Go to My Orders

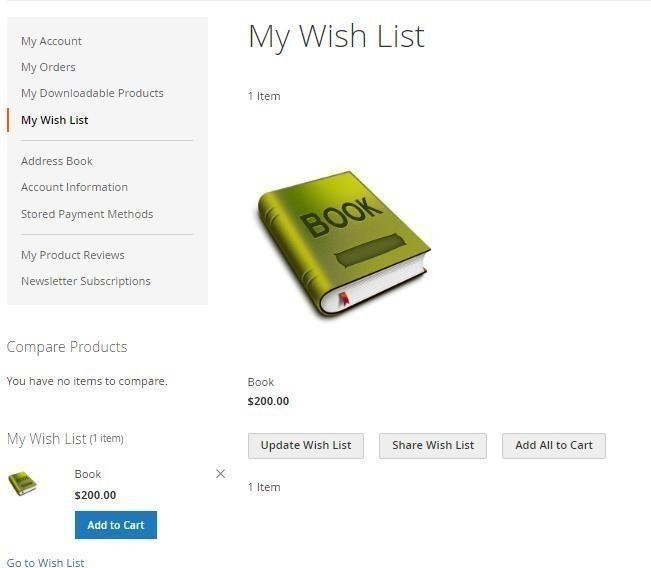pyautogui.click(x=48, y=67)
